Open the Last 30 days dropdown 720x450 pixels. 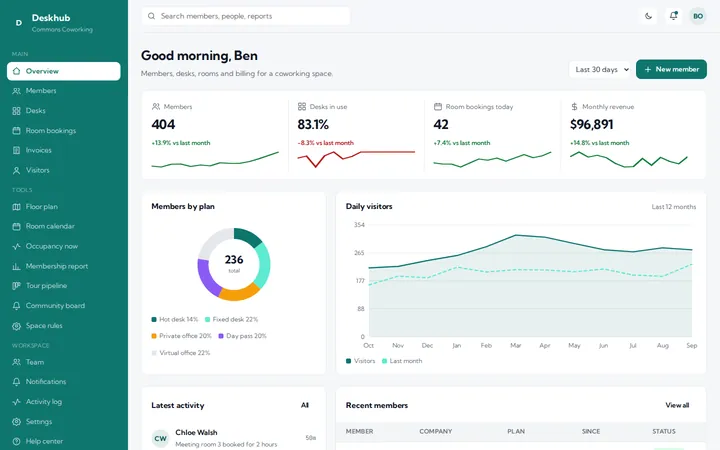click(600, 69)
